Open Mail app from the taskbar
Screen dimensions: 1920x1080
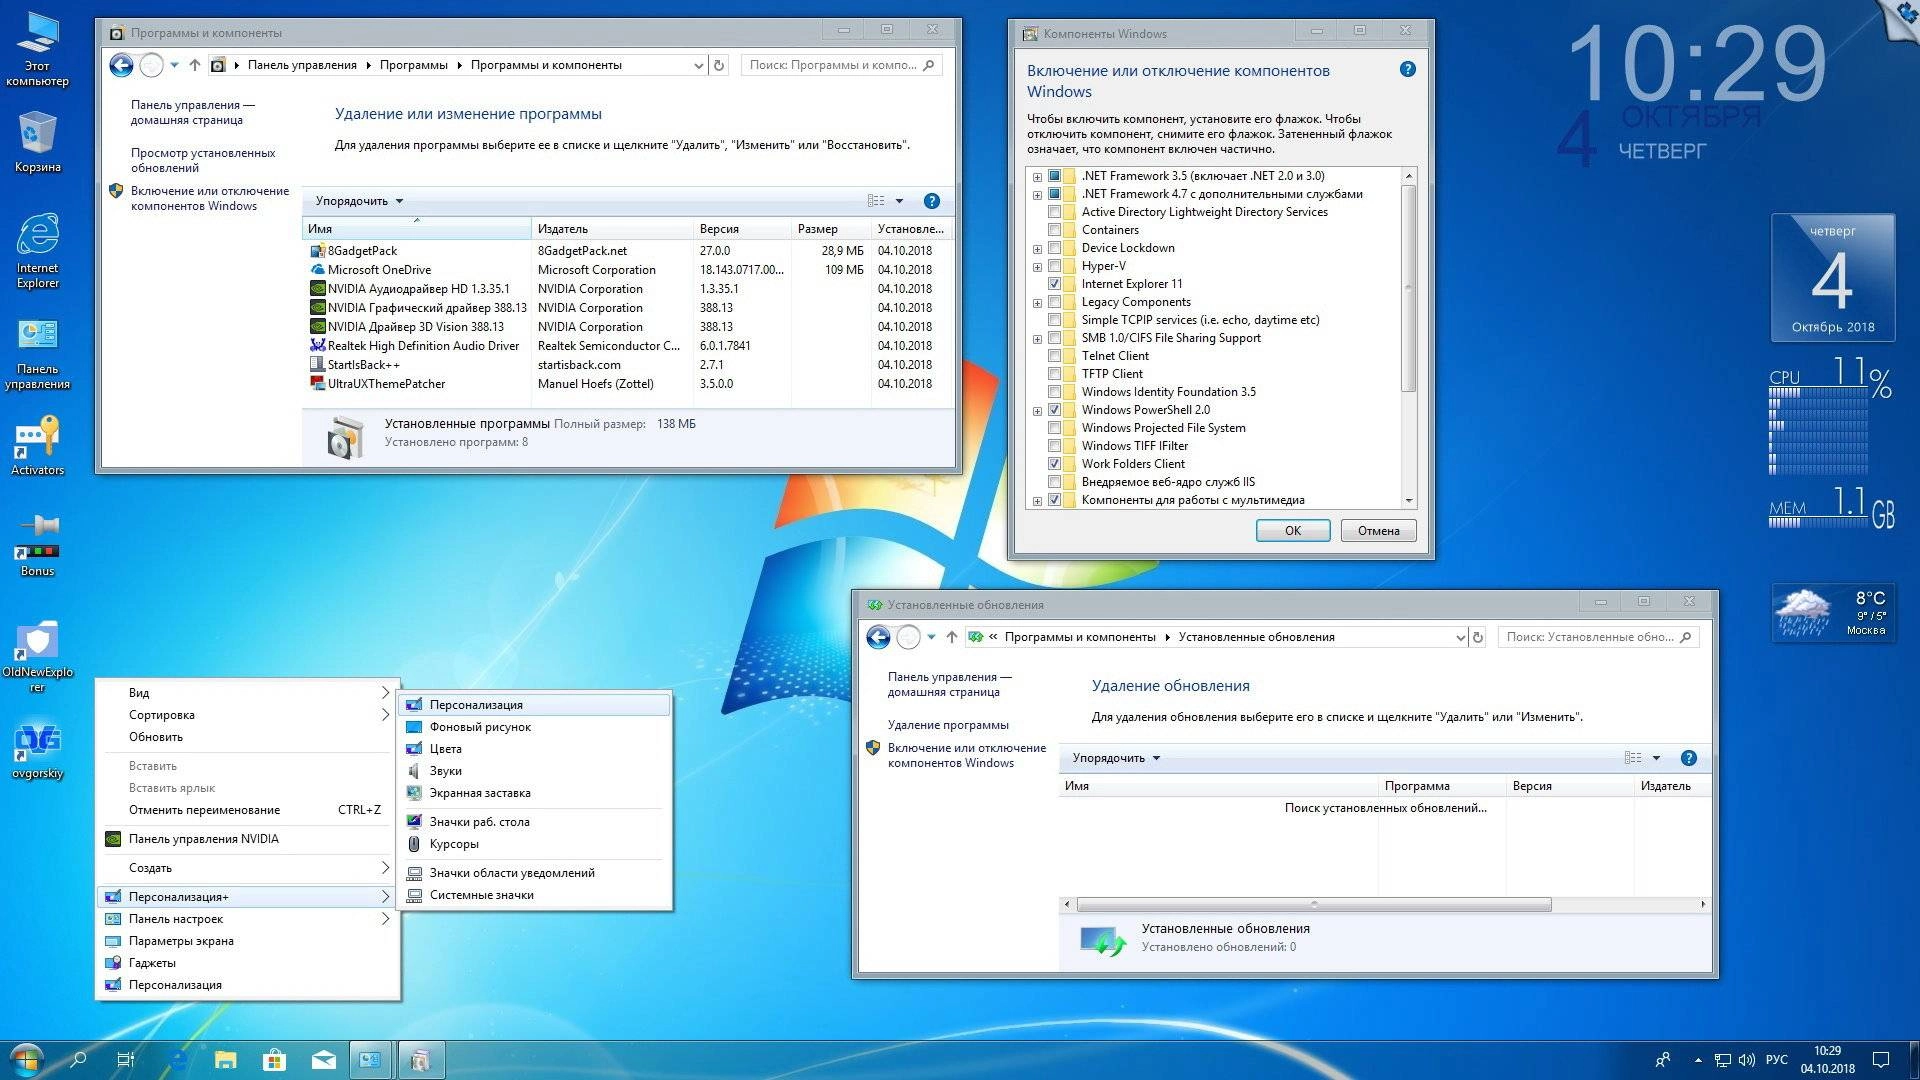click(x=322, y=1059)
